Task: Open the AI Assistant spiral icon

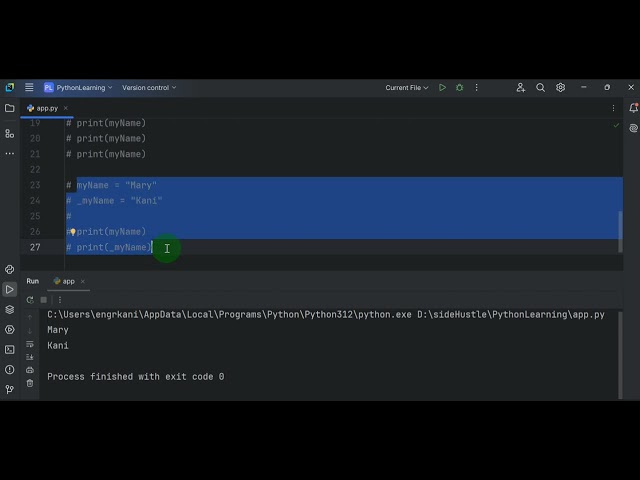Action: [633, 128]
